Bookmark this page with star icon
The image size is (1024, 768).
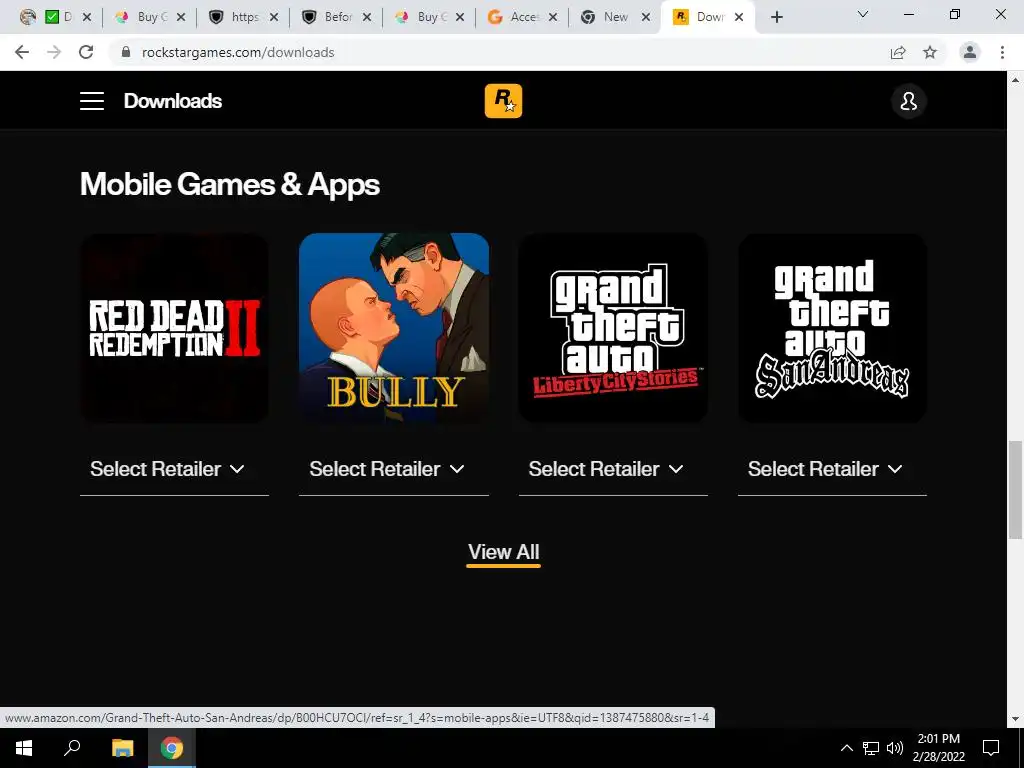tap(930, 52)
